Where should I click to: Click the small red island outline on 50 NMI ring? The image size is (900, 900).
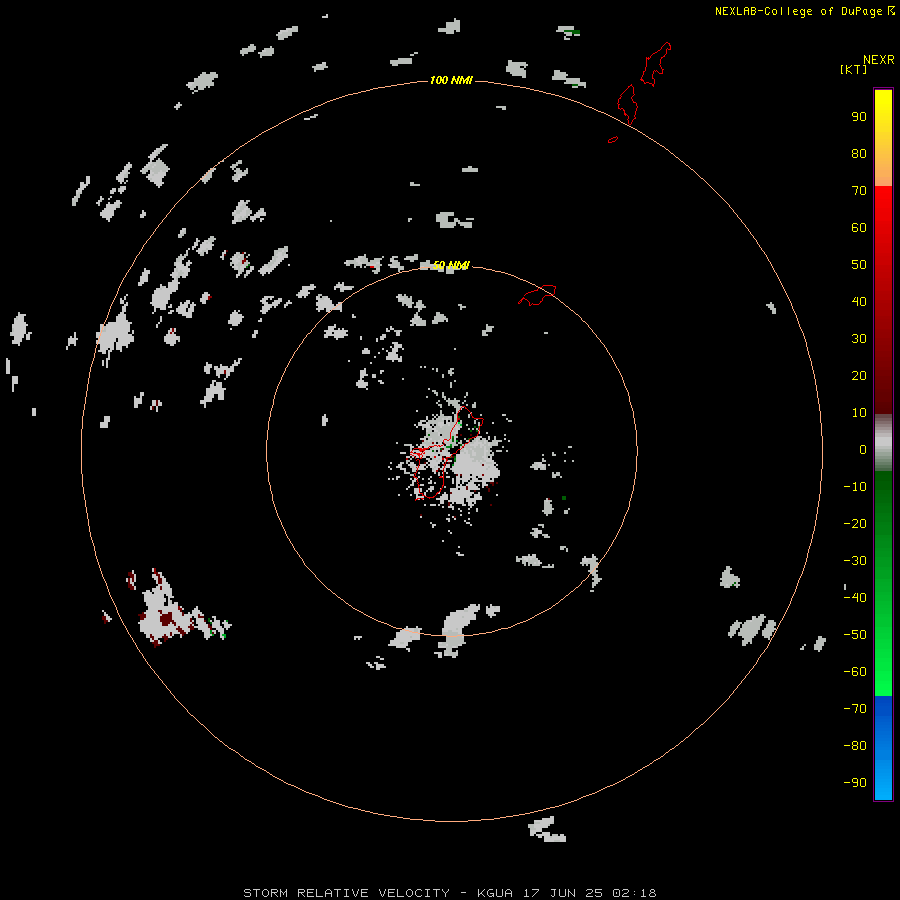tap(537, 295)
